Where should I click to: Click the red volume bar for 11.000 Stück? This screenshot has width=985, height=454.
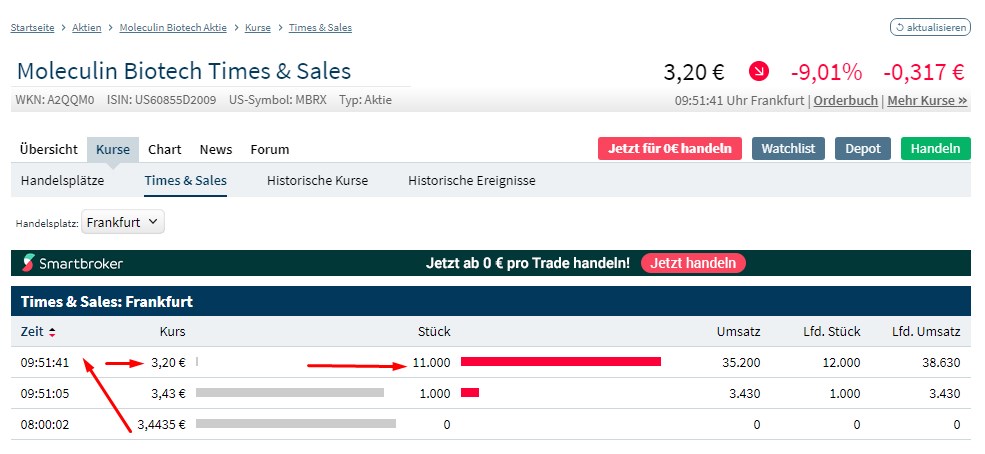click(561, 361)
